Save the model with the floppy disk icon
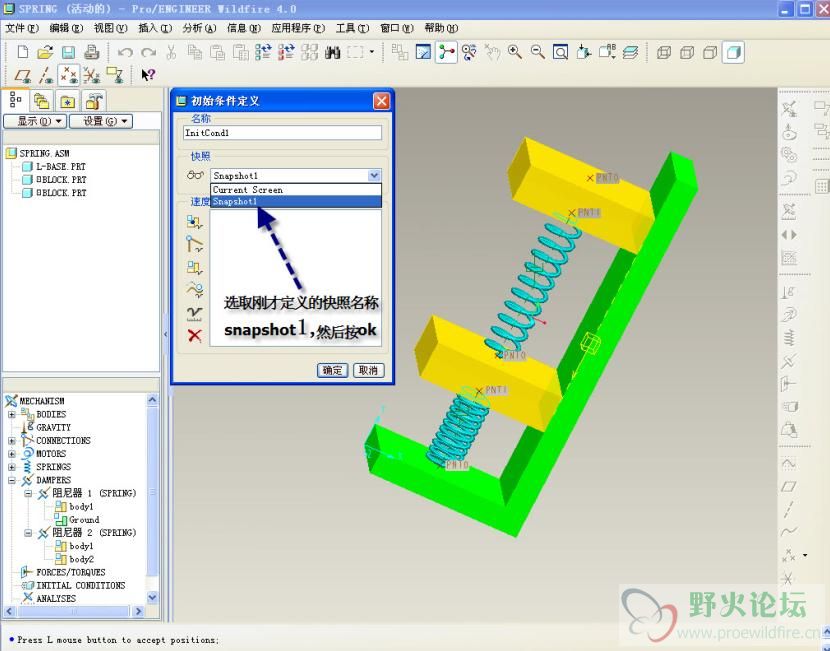Screen dimensions: 830x651 pos(68,52)
